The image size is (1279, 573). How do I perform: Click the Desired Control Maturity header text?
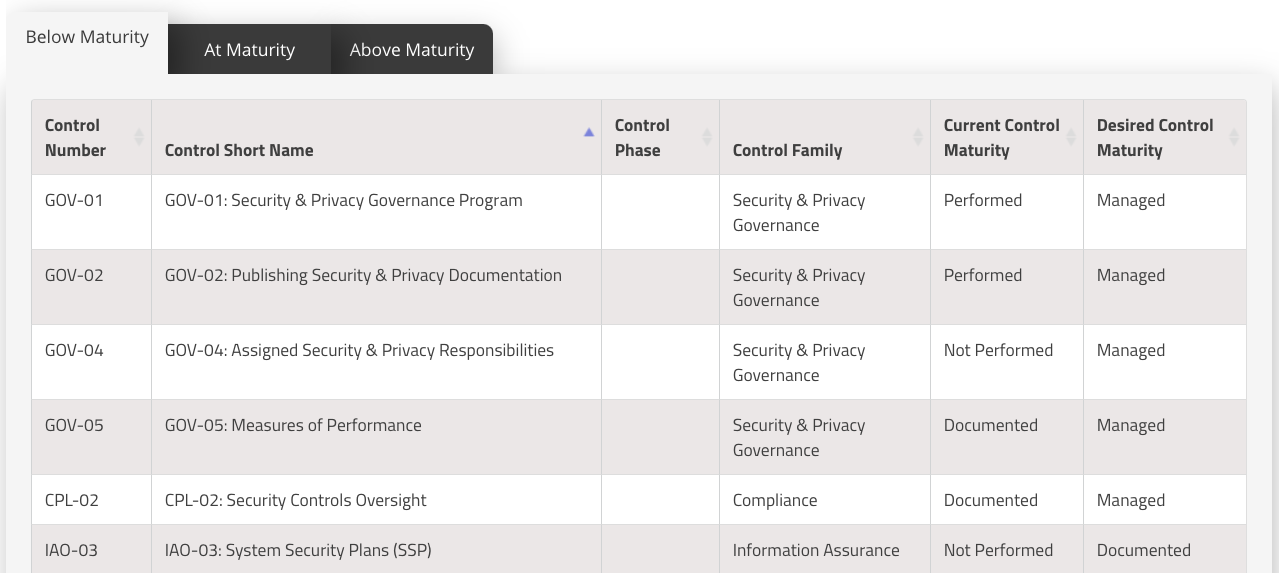point(1155,138)
